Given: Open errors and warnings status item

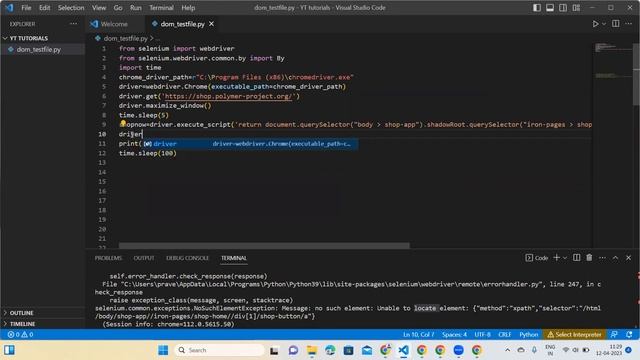Looking at the screenshot, I should click(20, 335).
